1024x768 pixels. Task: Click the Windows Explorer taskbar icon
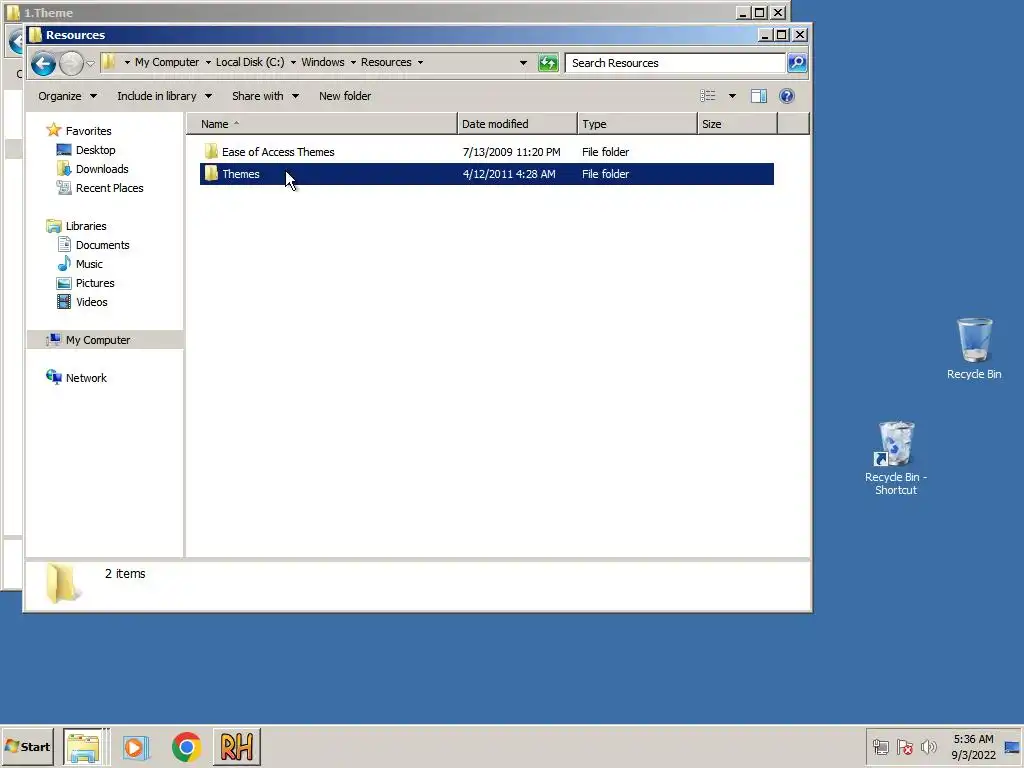[83, 746]
